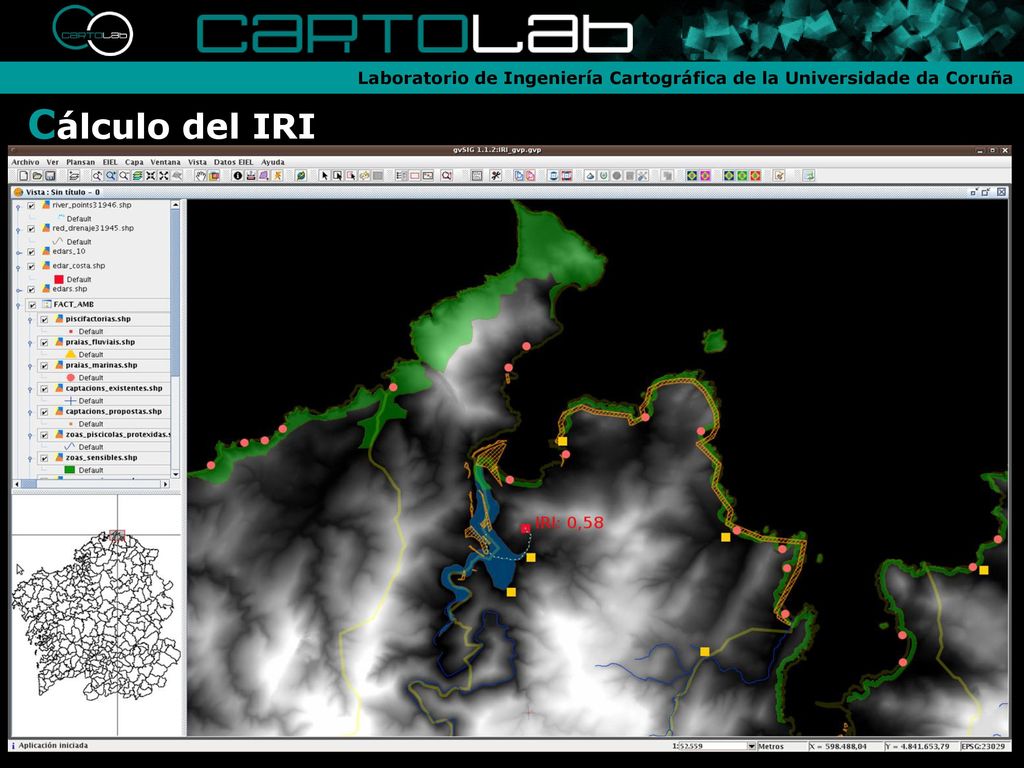1024x768 pixels.
Task: Collapse the FACT_AMB group node
Action: click(18, 305)
